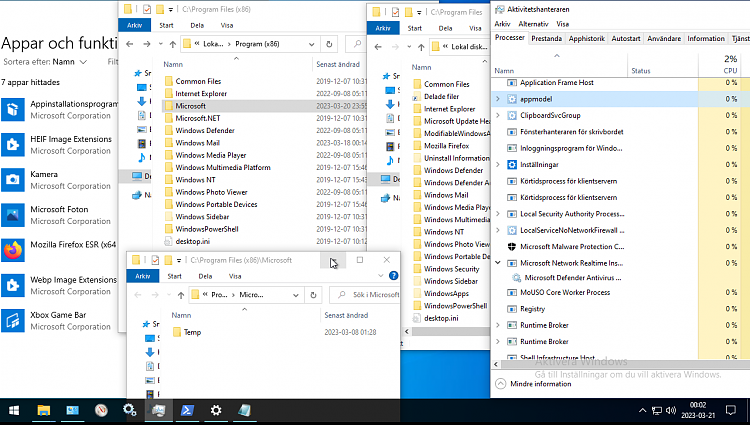
Task: Expand the first Runtime Broker process
Action: pyautogui.click(x=497, y=325)
